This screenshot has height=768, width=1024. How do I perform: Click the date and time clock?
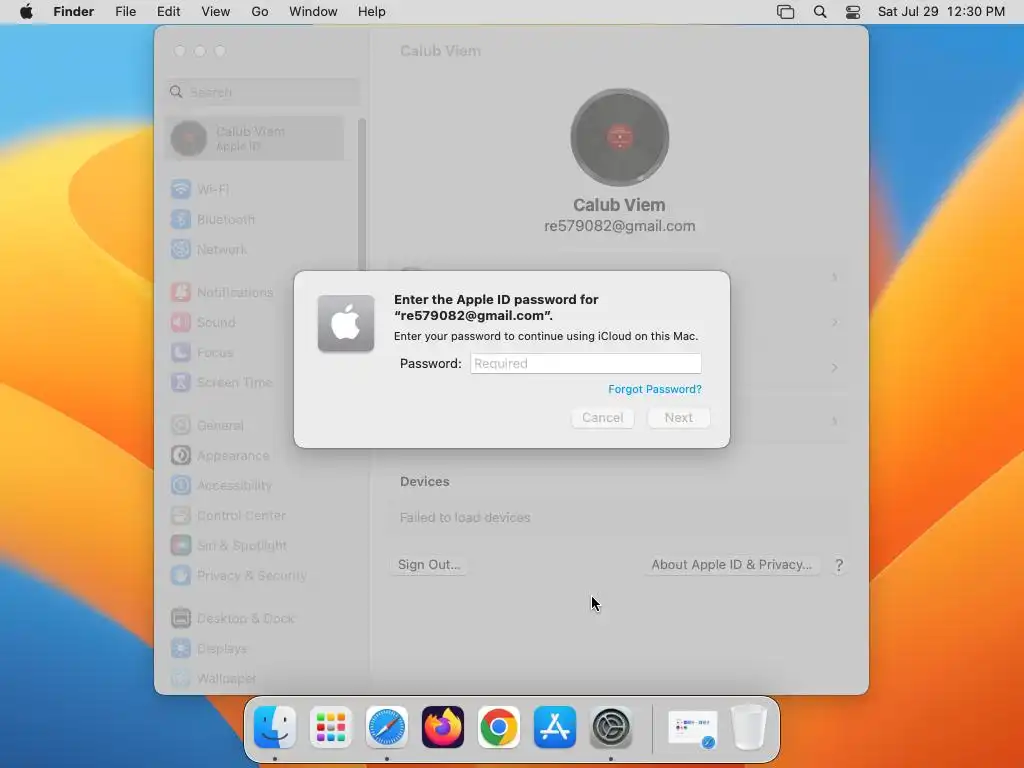941,12
